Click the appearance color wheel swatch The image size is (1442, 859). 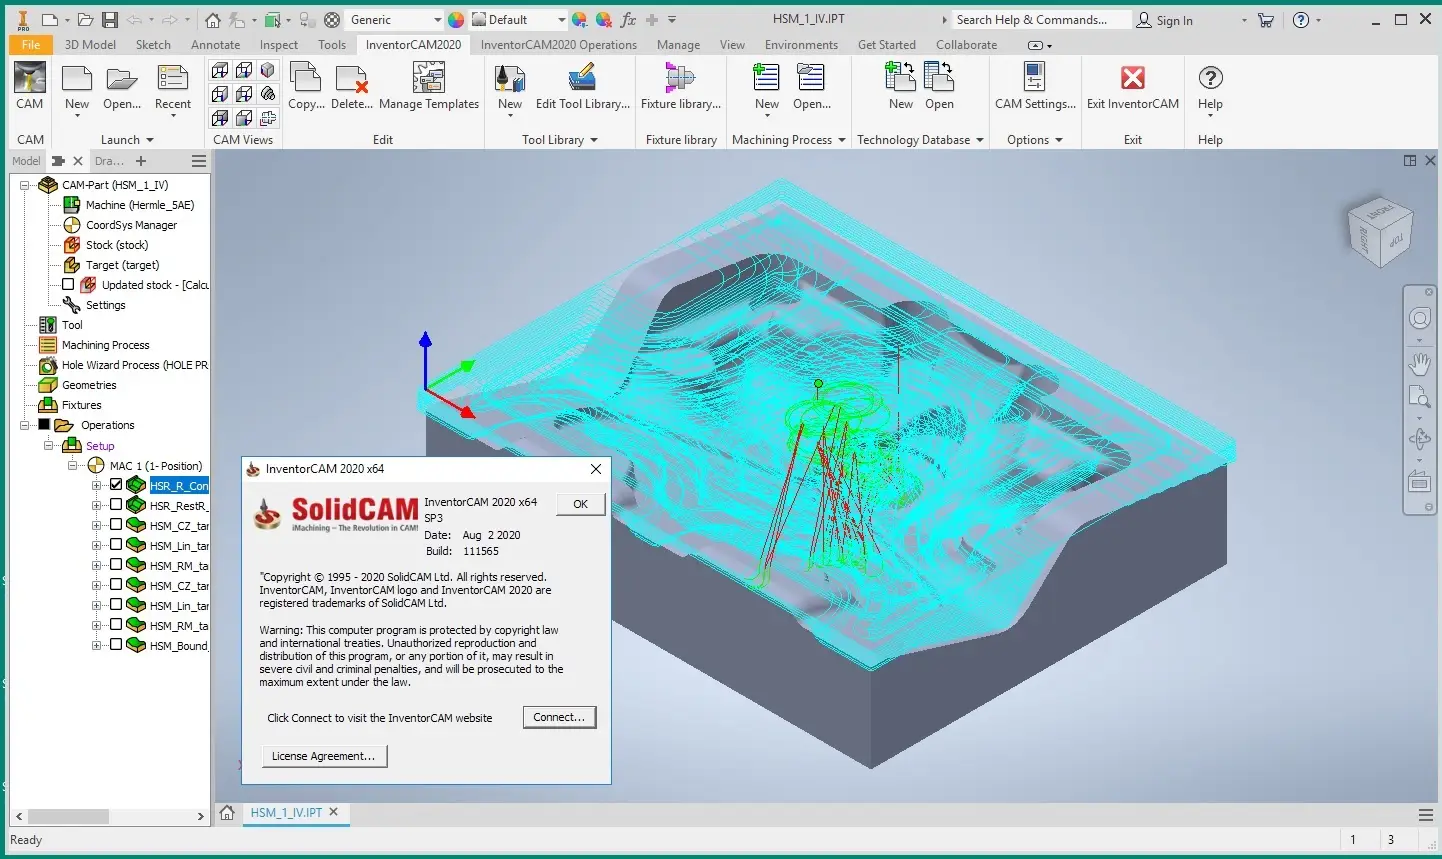click(456, 20)
